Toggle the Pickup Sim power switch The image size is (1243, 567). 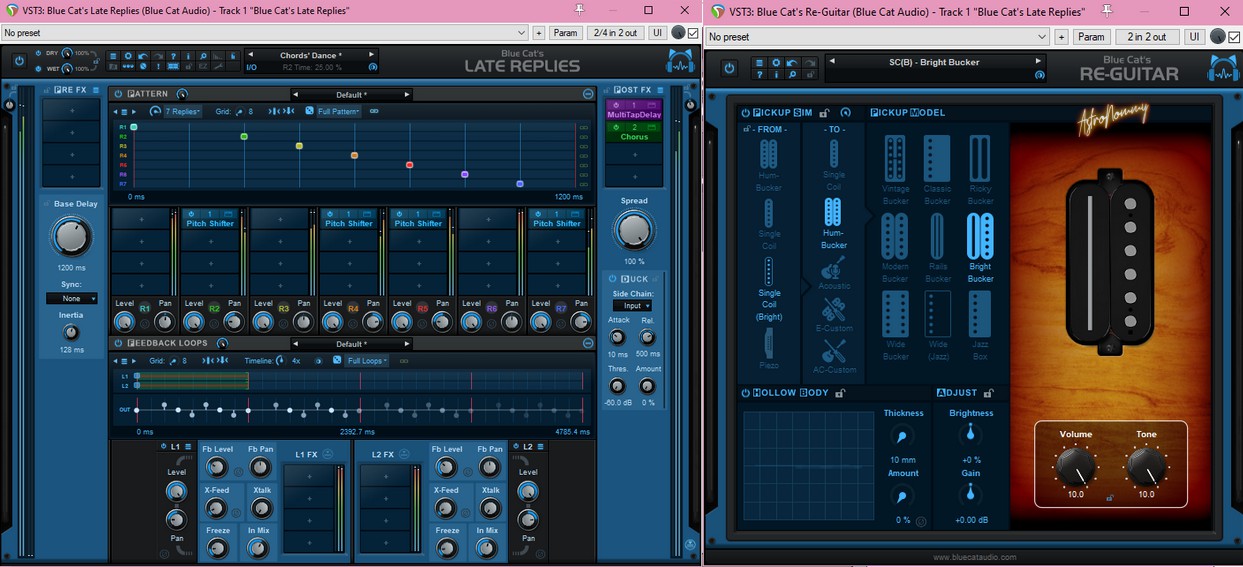coord(746,113)
